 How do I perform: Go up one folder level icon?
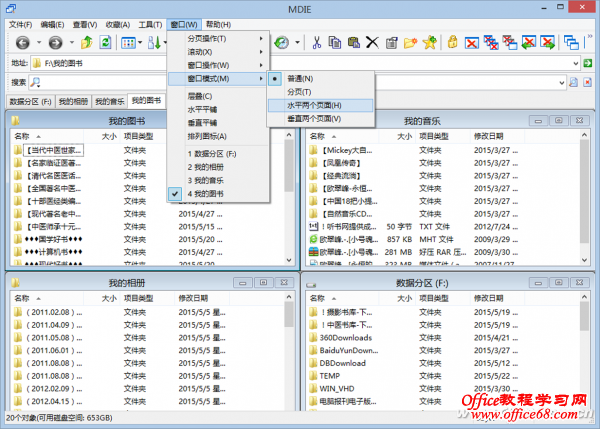tap(87, 42)
